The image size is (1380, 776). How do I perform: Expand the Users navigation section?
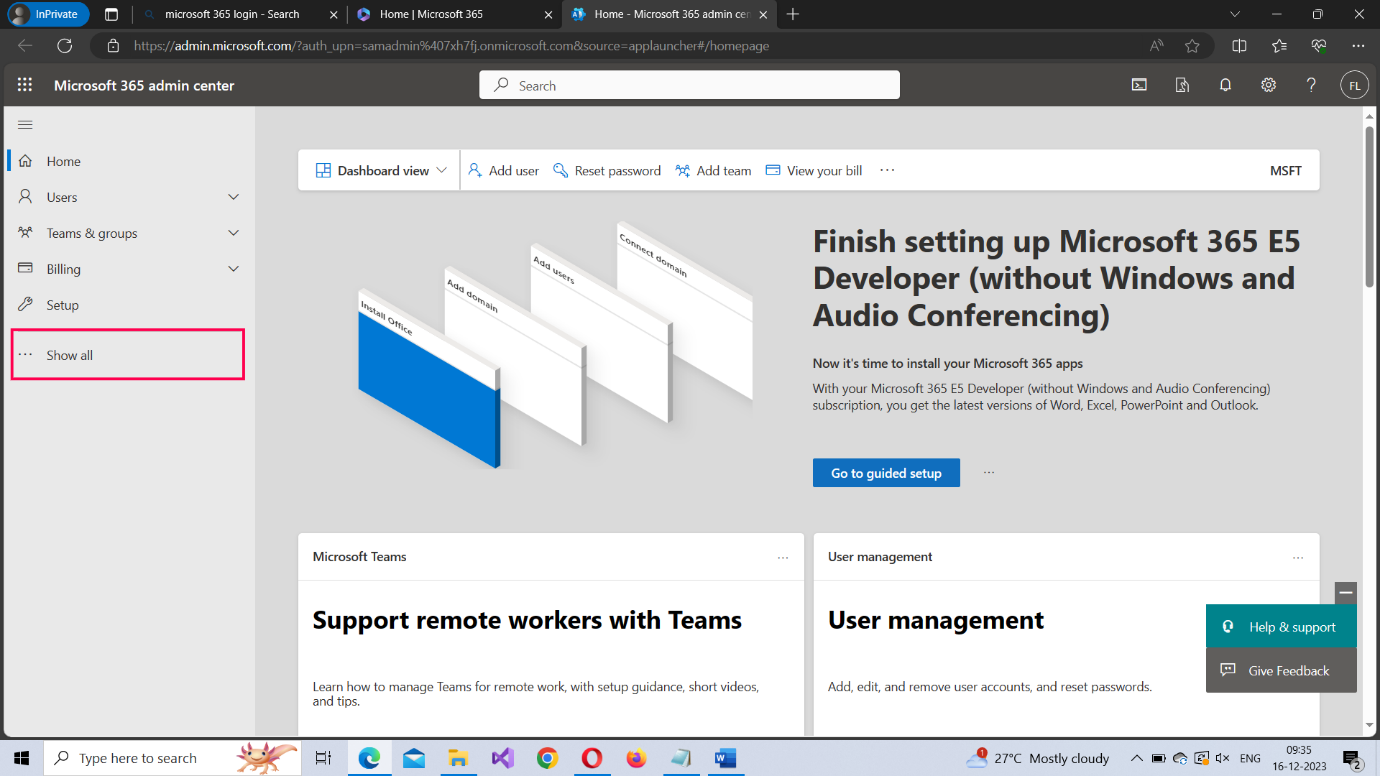tap(233, 197)
